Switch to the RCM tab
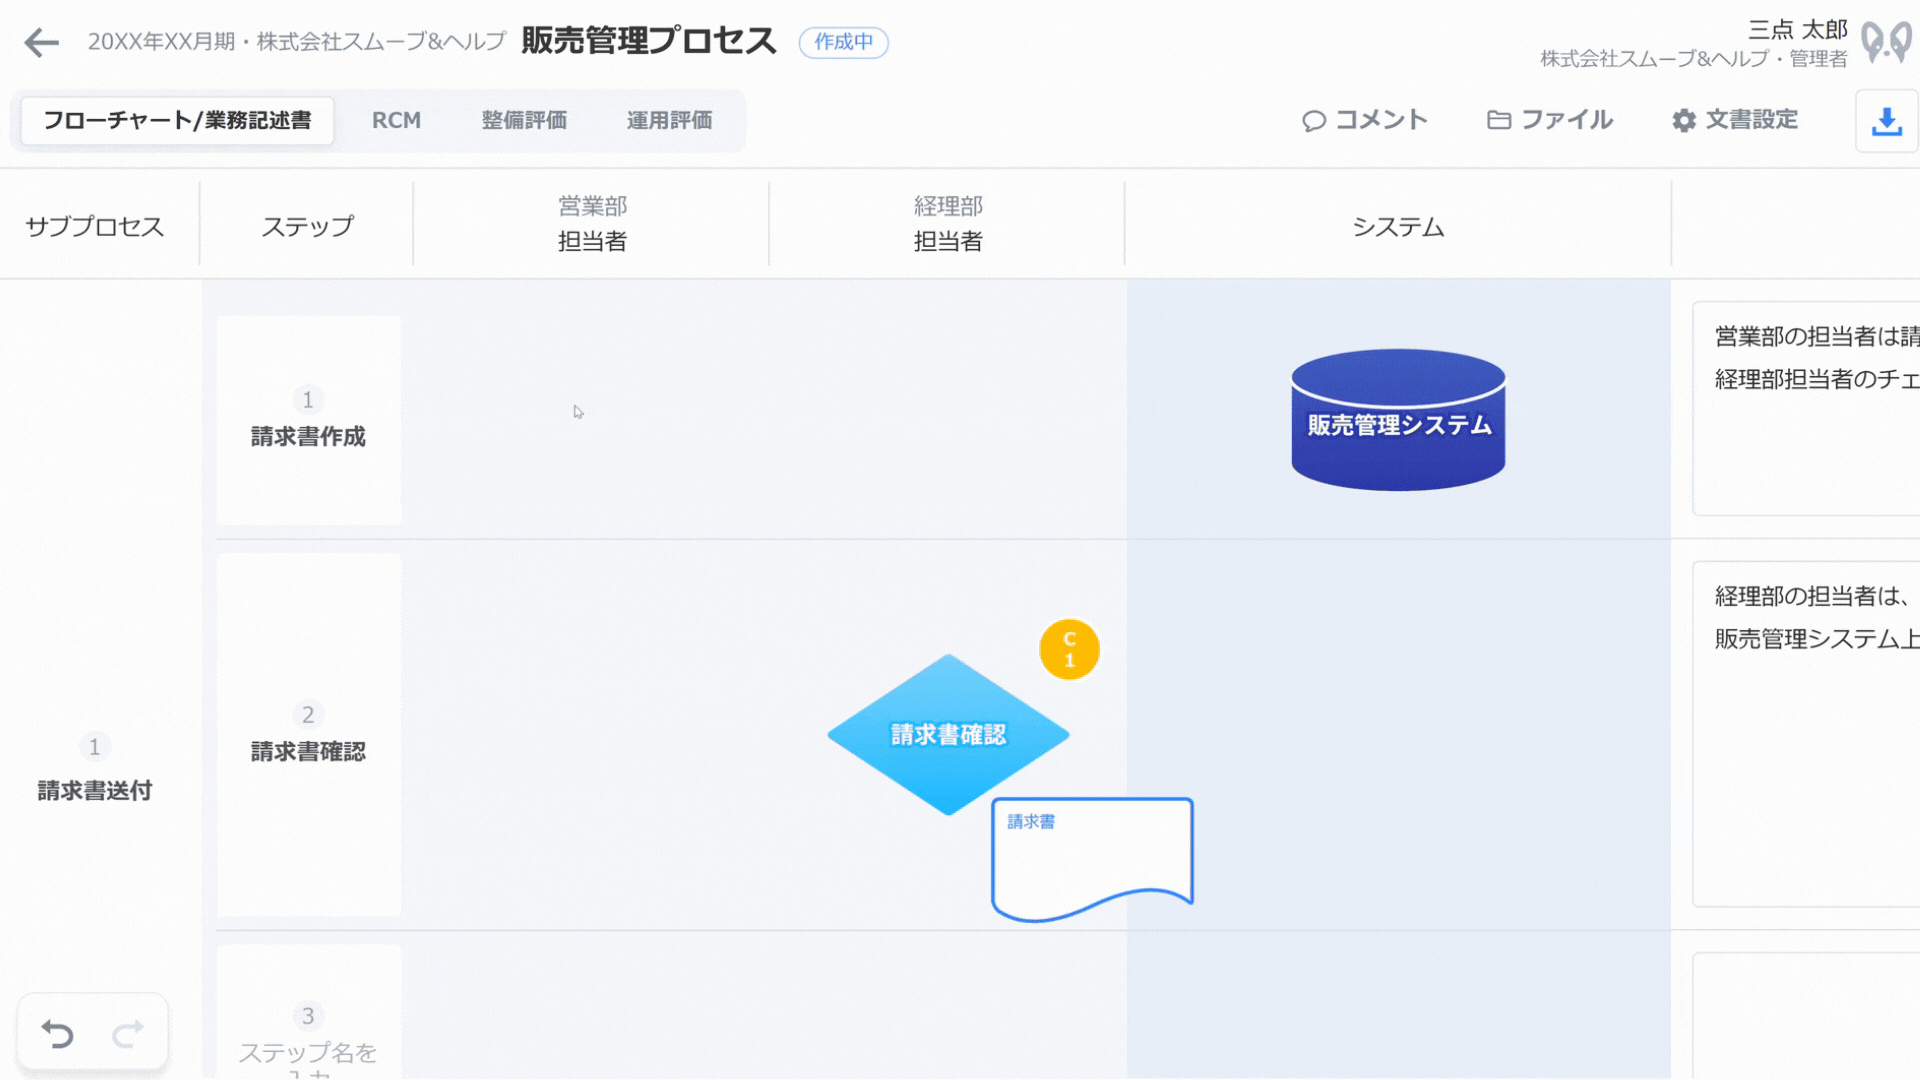Screen dimensions: 1920x1080 pos(396,120)
